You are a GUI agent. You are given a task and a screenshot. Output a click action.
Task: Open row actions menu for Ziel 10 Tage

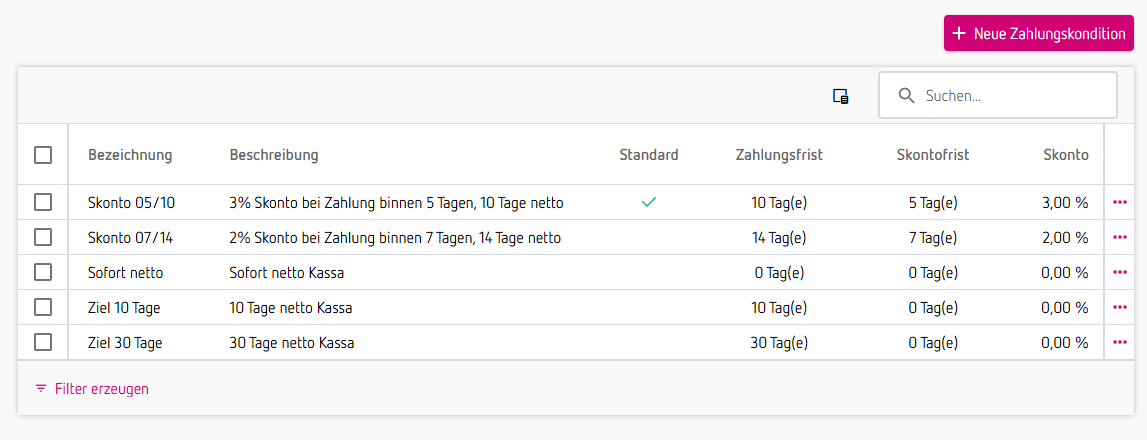[1120, 307]
